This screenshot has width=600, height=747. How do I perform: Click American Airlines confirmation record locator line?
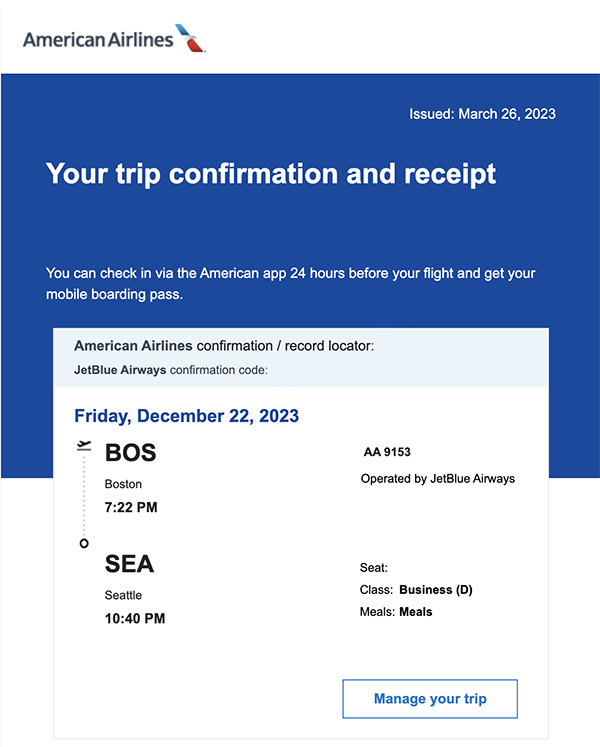pyautogui.click(x=224, y=345)
